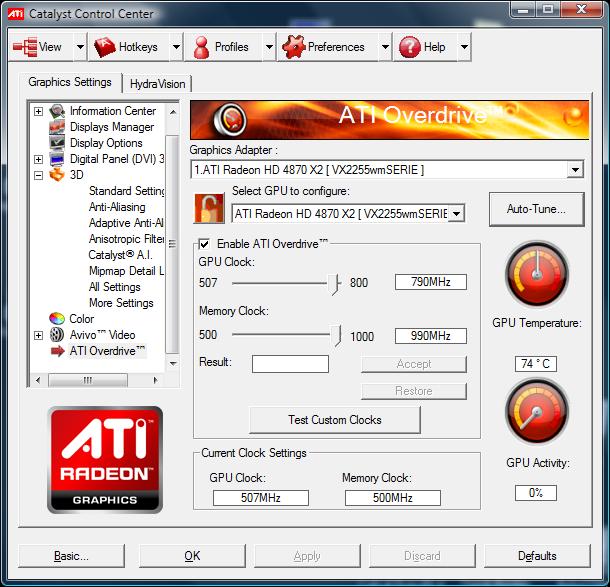The width and height of the screenshot is (610, 587).
Task: Select Anisotropic Filtering tree item
Action: click(x=126, y=239)
